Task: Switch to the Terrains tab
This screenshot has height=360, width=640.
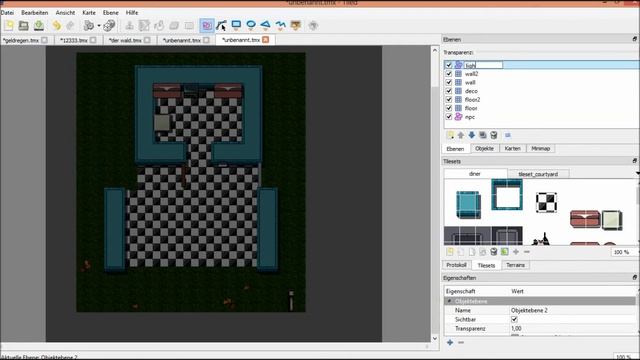Action: (516, 265)
